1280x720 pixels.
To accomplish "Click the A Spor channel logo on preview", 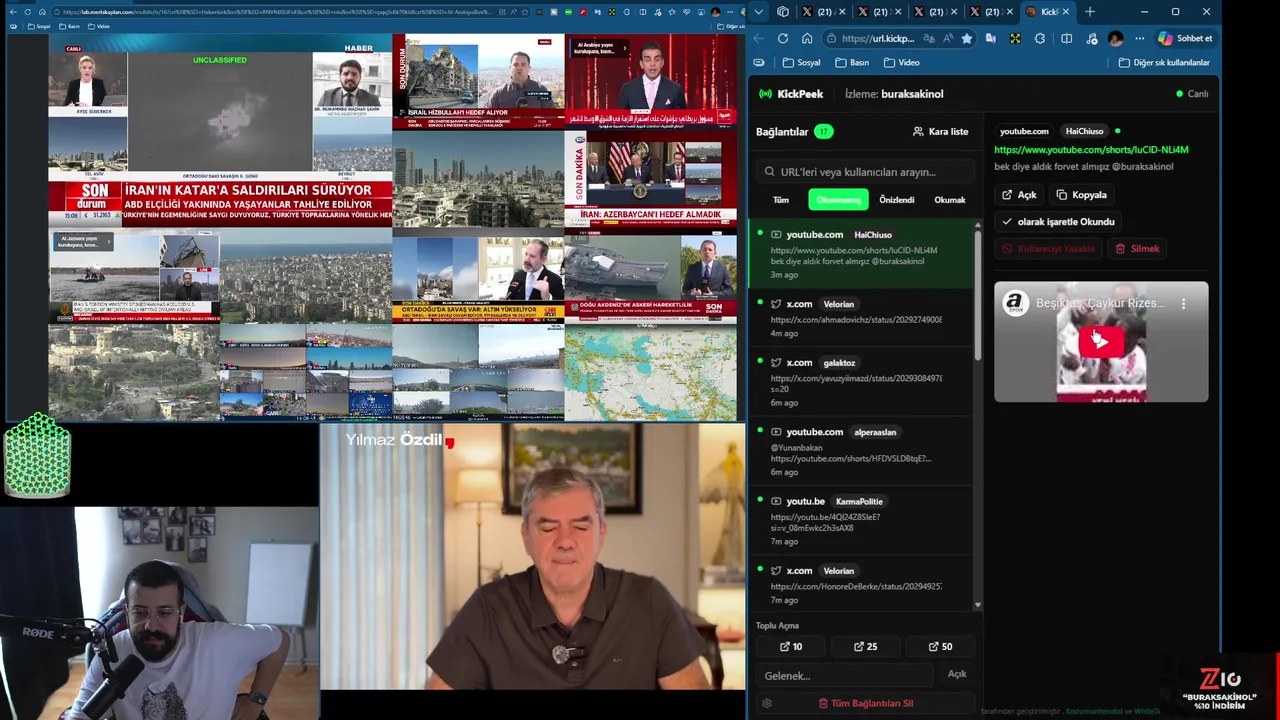I will point(1016,303).
